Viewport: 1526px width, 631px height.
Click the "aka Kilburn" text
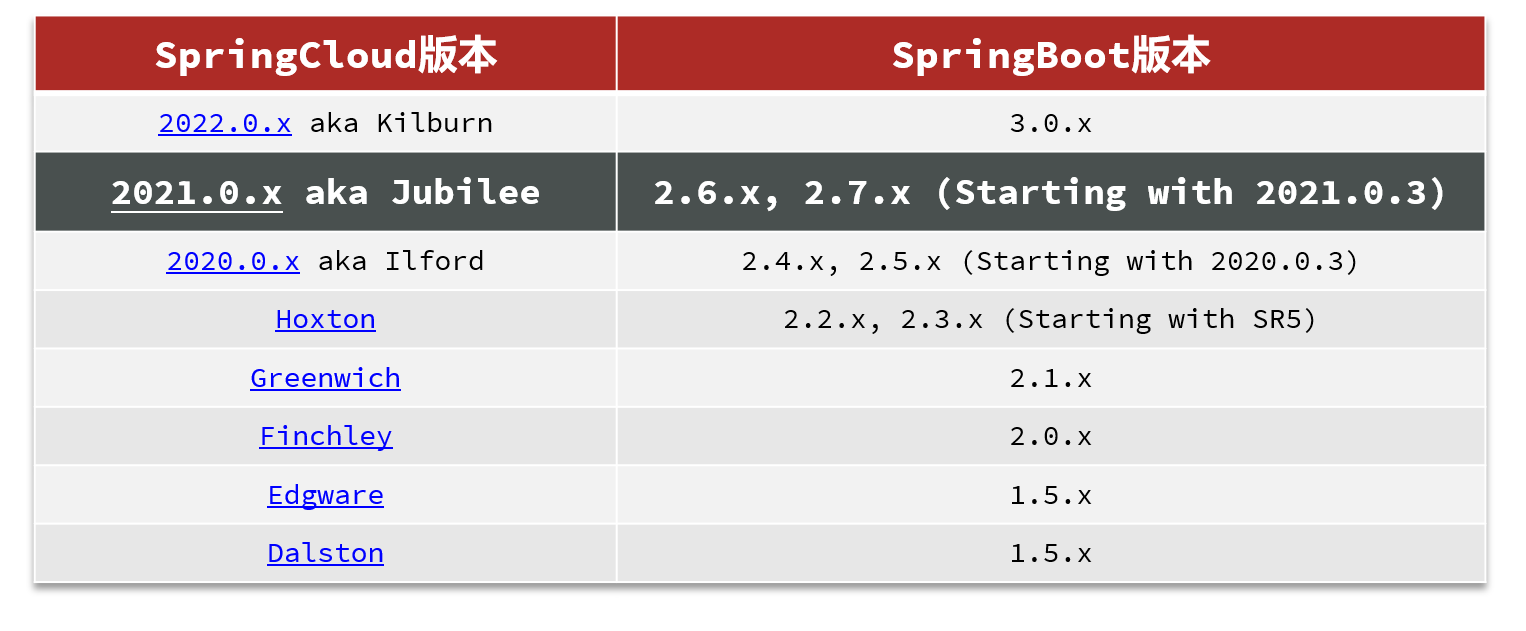tap(401, 123)
